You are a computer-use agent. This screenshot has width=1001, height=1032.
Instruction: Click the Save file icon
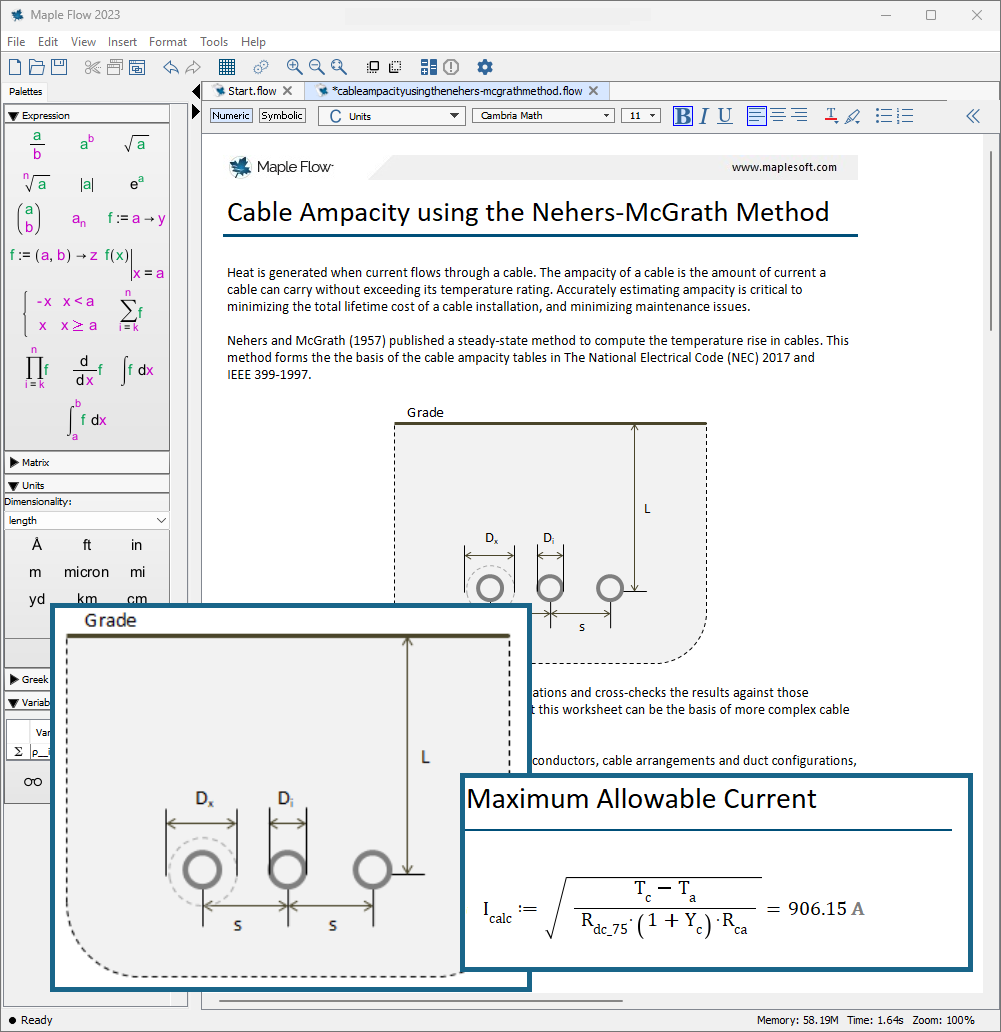click(x=59, y=67)
